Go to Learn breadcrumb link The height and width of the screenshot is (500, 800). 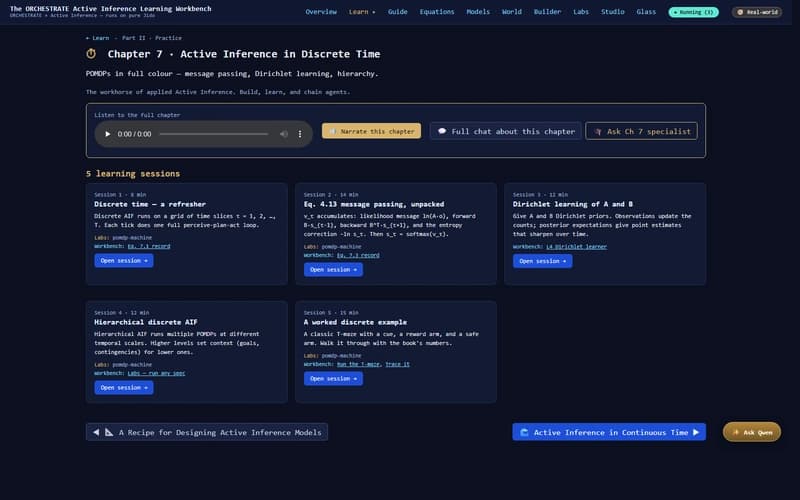point(98,37)
